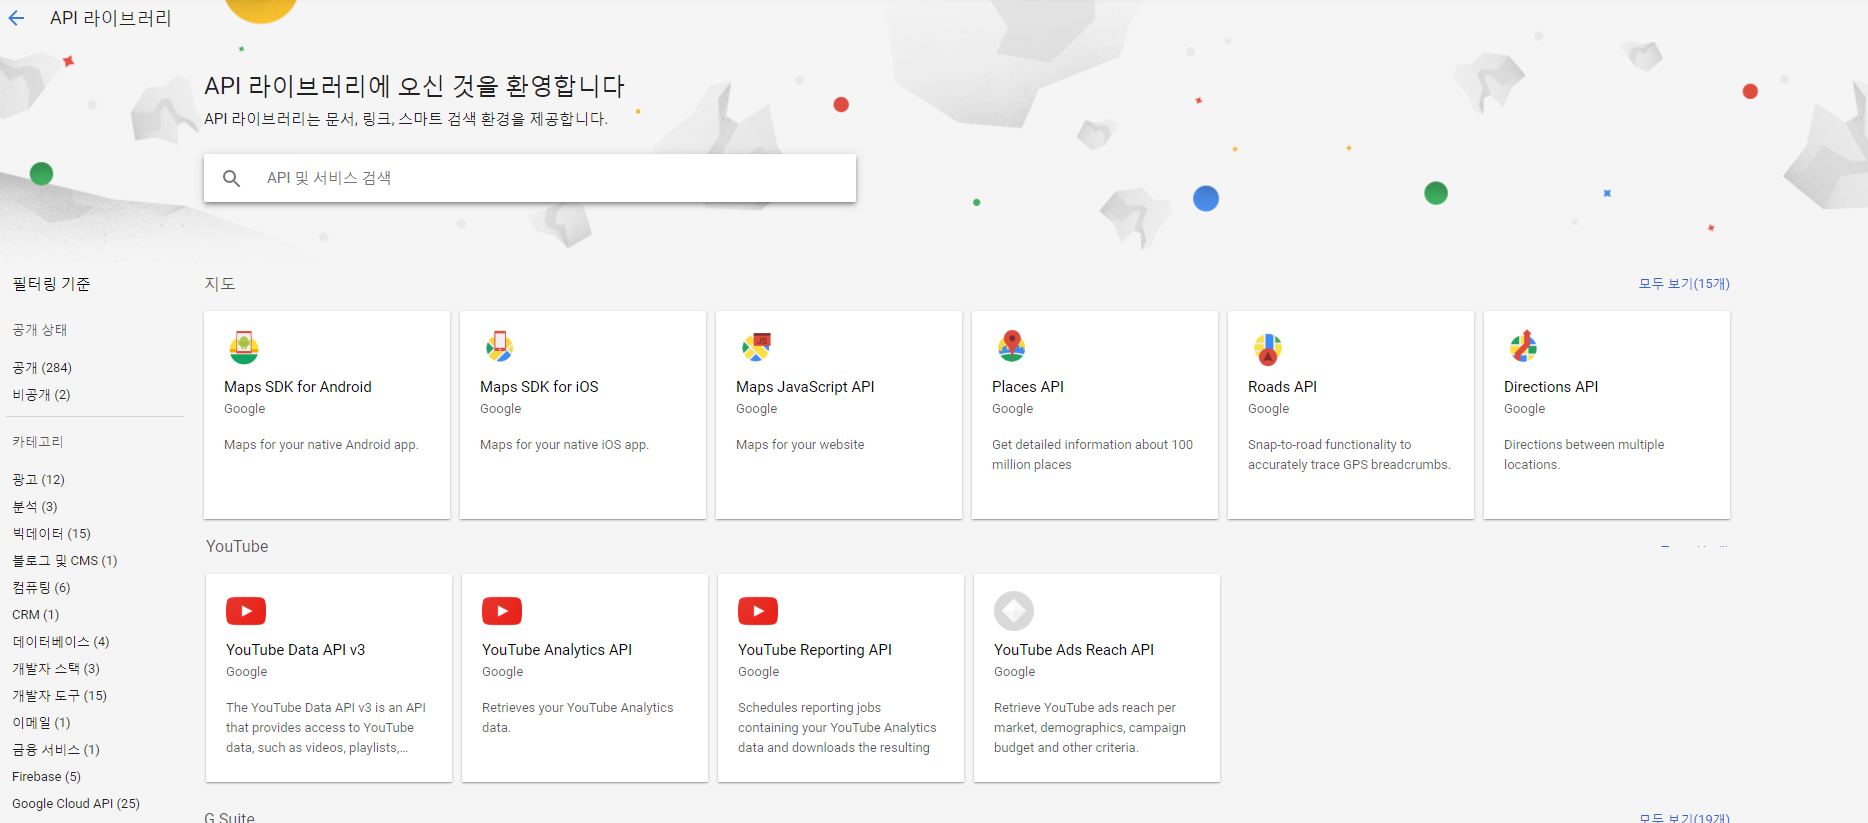The height and width of the screenshot is (823, 1868).
Task: Click the YouTube Reporting API icon
Action: [758, 610]
